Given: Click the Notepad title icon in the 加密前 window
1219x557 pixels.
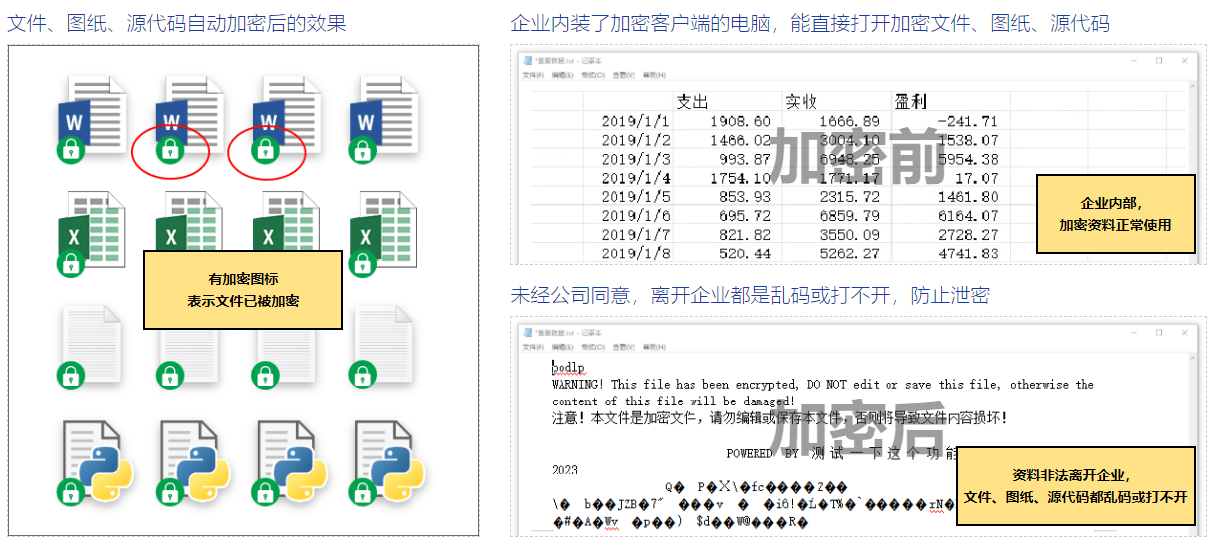Looking at the screenshot, I should point(530,60).
